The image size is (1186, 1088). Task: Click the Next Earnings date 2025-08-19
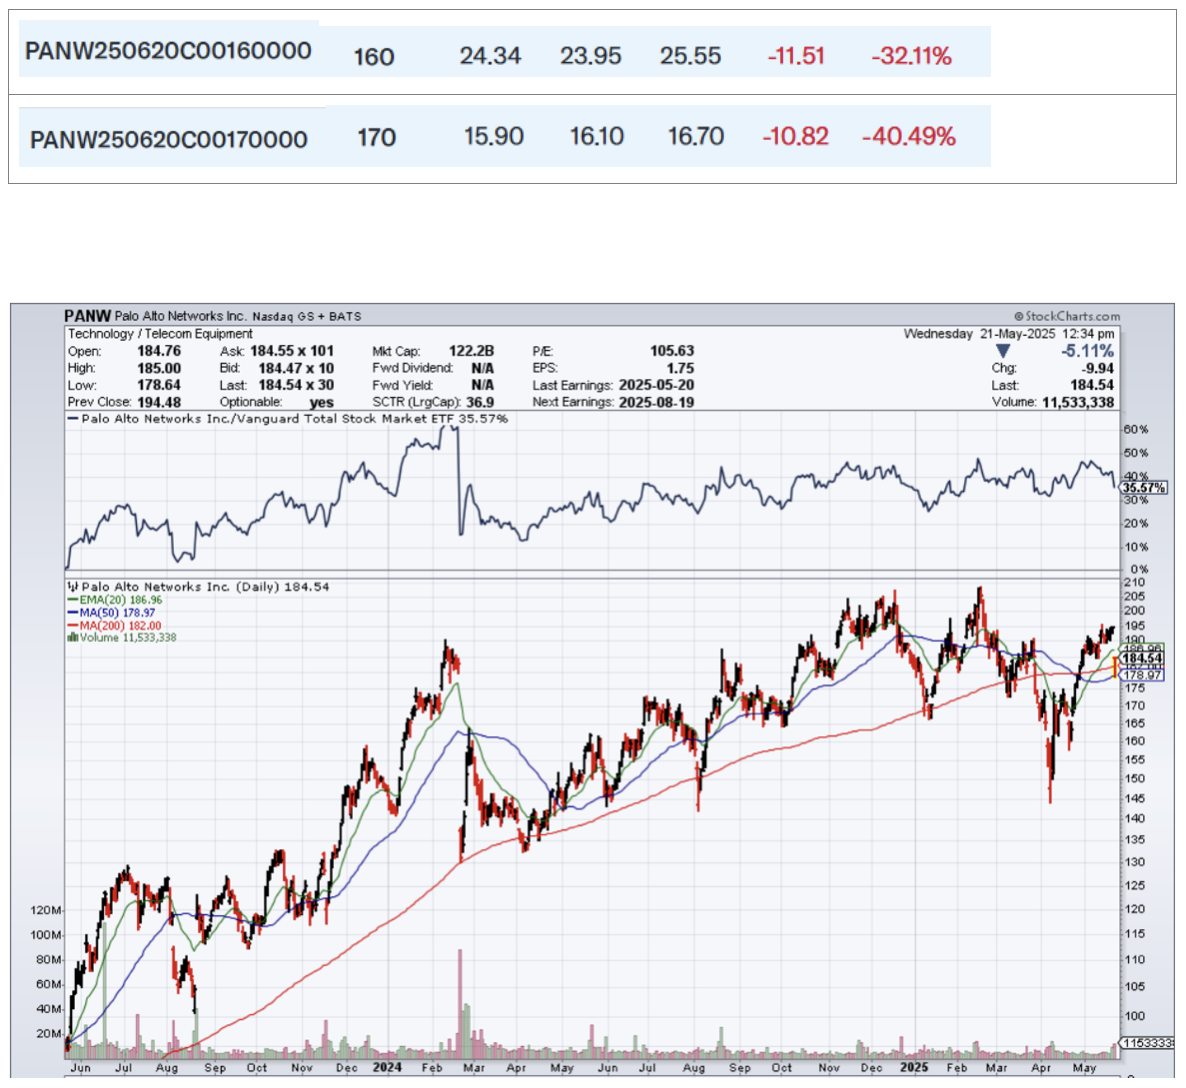(656, 402)
